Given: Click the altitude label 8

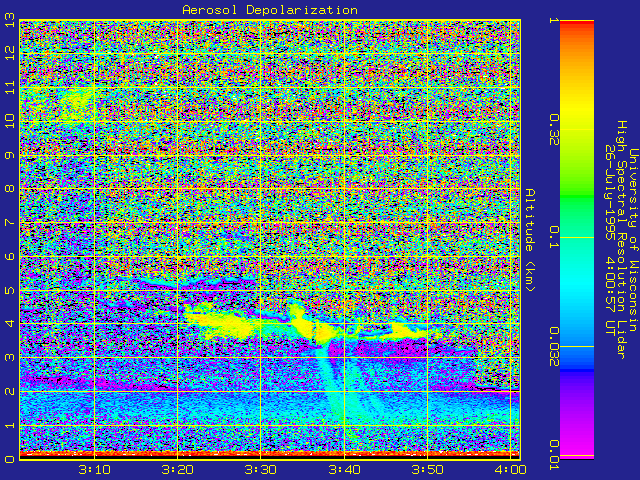Looking at the screenshot, I should point(9,189).
